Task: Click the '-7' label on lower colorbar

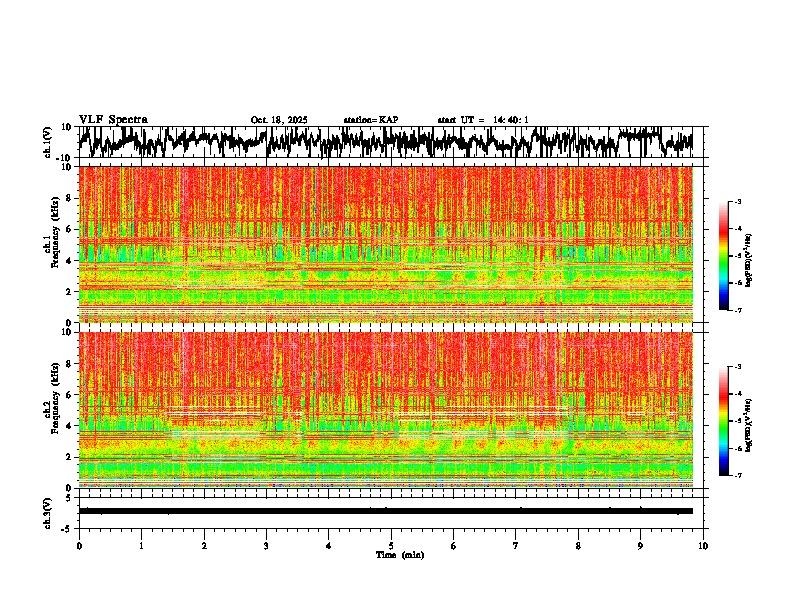Action: click(x=738, y=475)
